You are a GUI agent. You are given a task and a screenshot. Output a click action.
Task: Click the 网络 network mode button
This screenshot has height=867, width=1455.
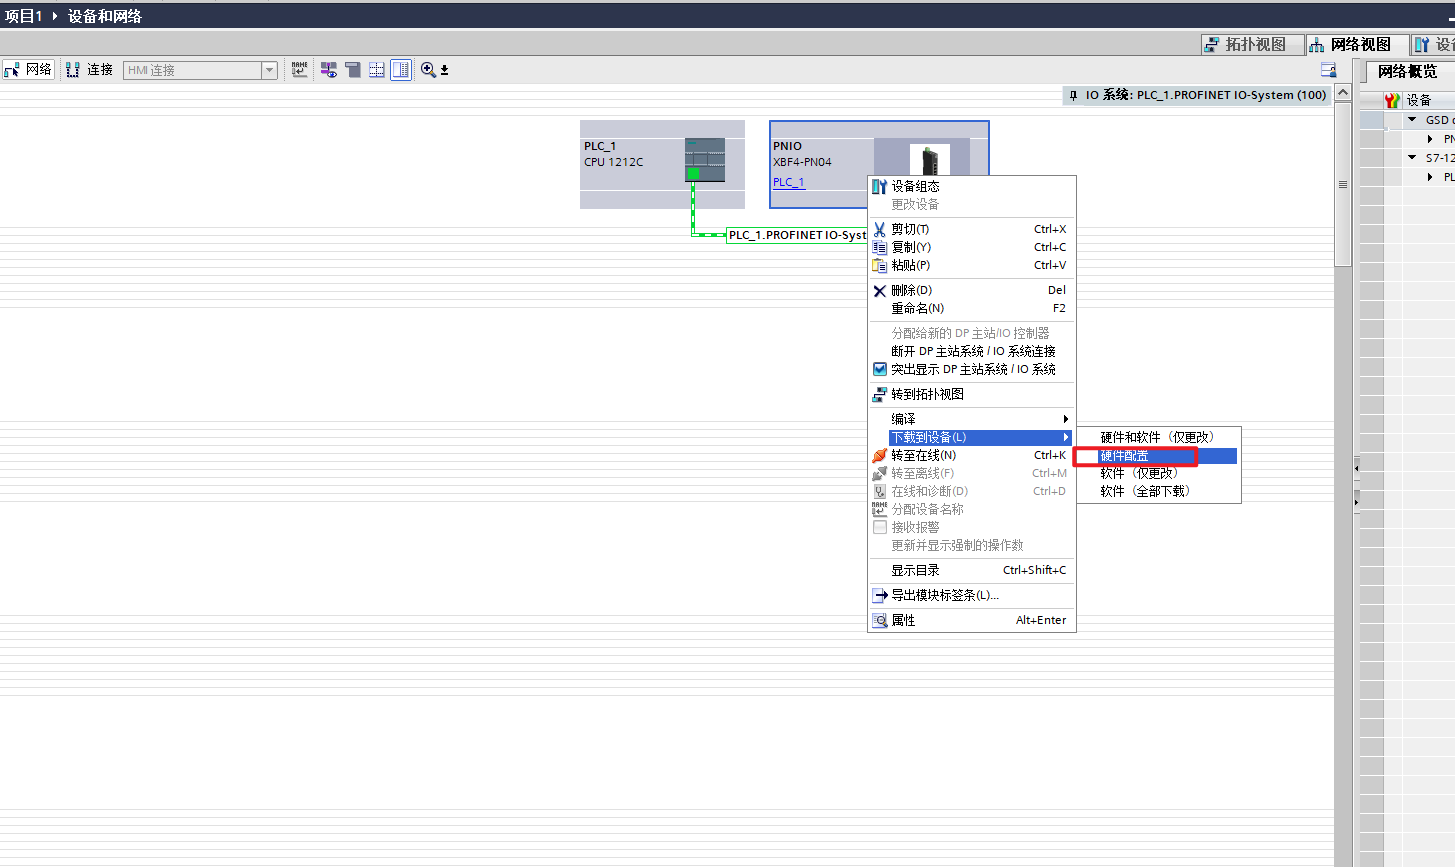point(28,69)
